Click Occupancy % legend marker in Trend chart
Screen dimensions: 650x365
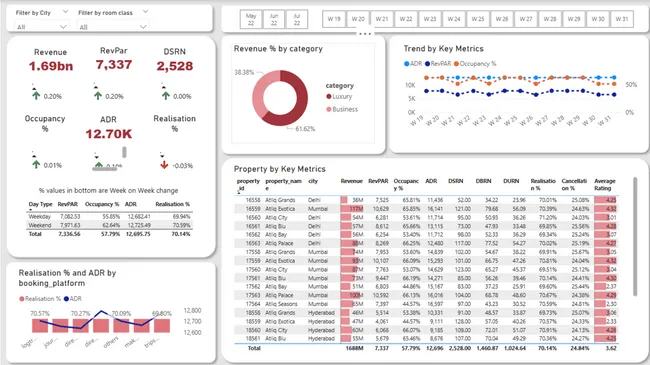tap(456, 63)
